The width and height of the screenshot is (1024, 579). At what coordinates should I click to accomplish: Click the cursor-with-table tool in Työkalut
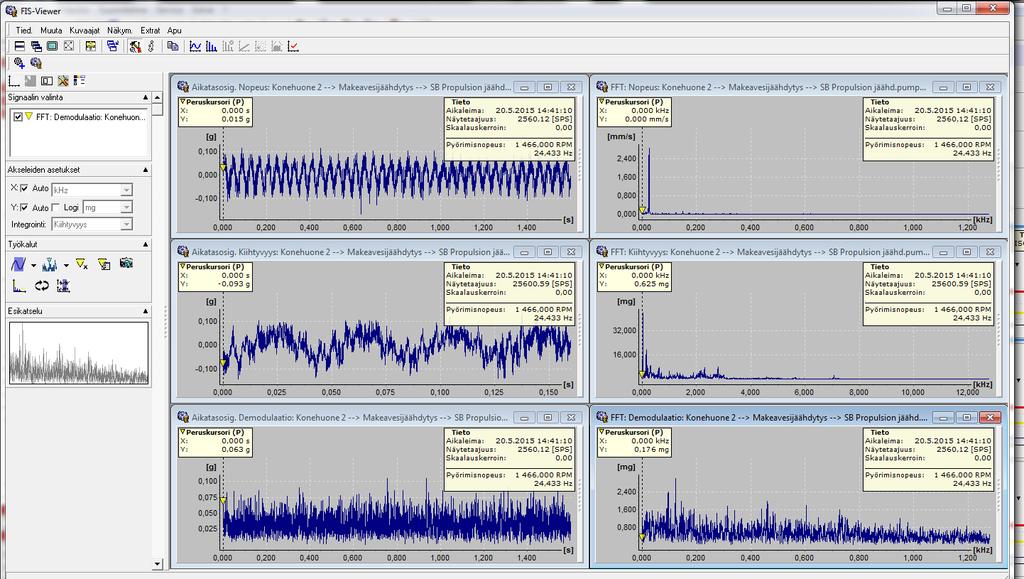[x=104, y=264]
